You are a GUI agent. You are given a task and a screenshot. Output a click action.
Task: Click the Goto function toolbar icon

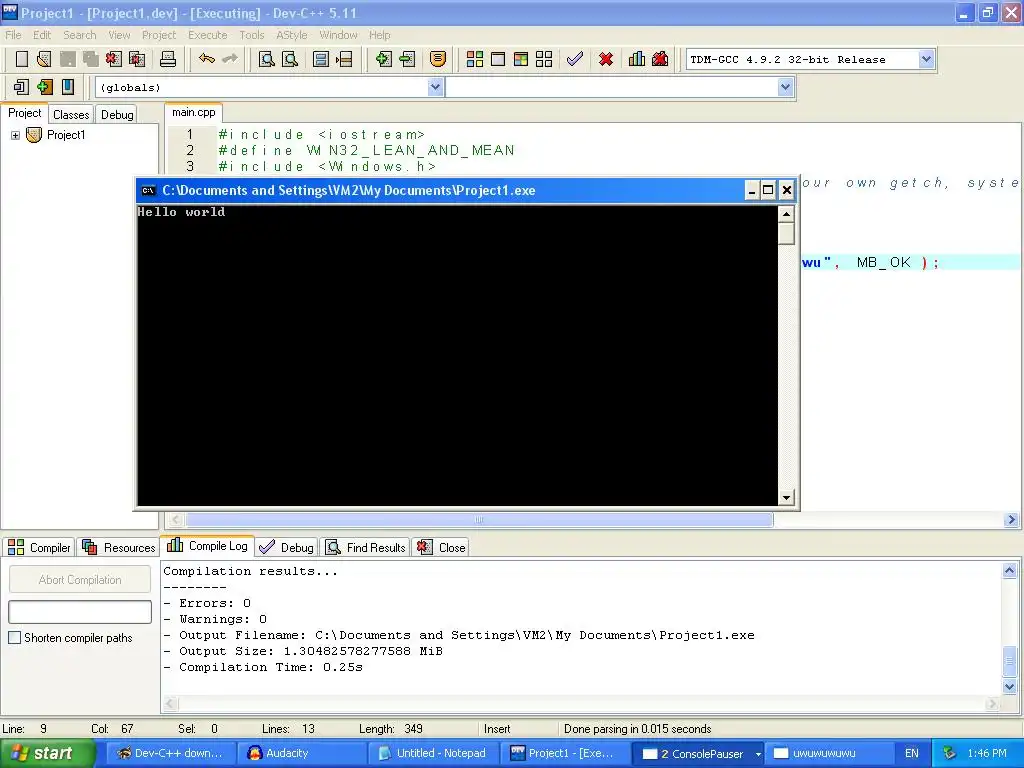coord(321,59)
